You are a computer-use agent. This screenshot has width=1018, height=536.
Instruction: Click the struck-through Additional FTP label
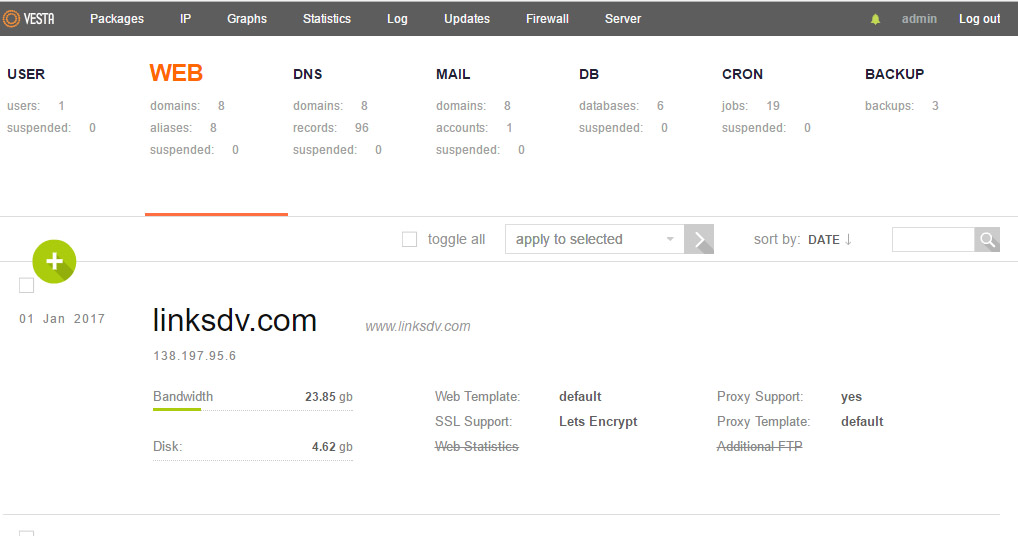click(760, 446)
